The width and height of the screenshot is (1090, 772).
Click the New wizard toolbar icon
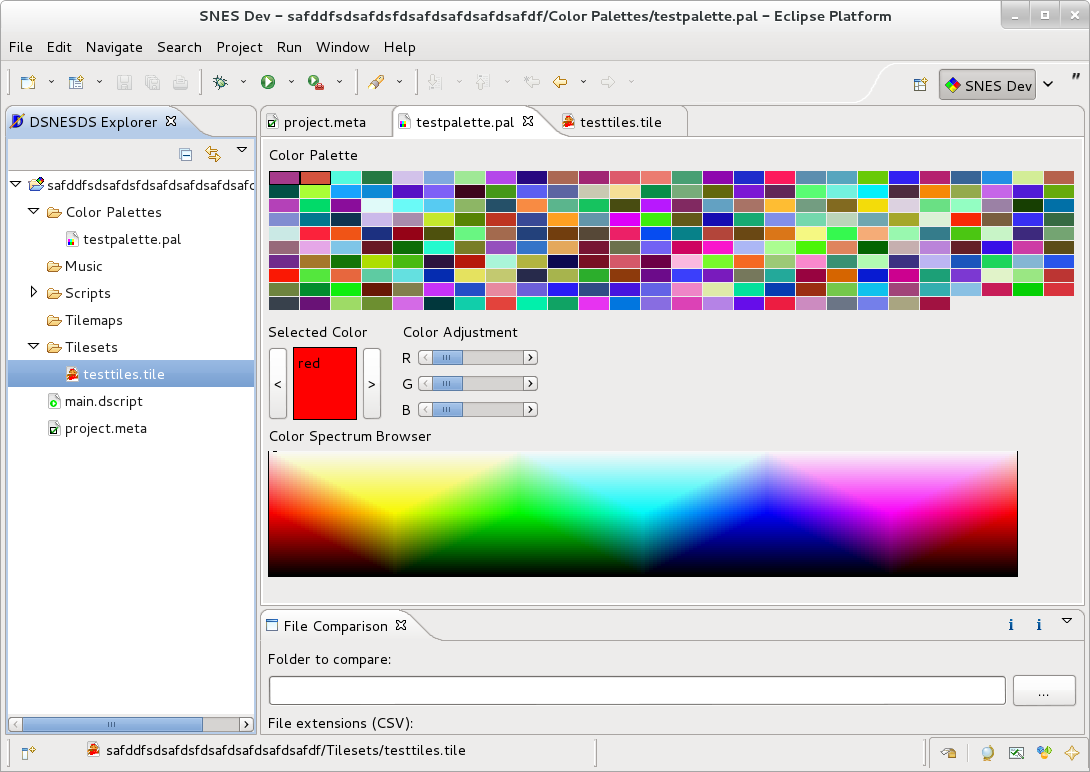tap(28, 82)
